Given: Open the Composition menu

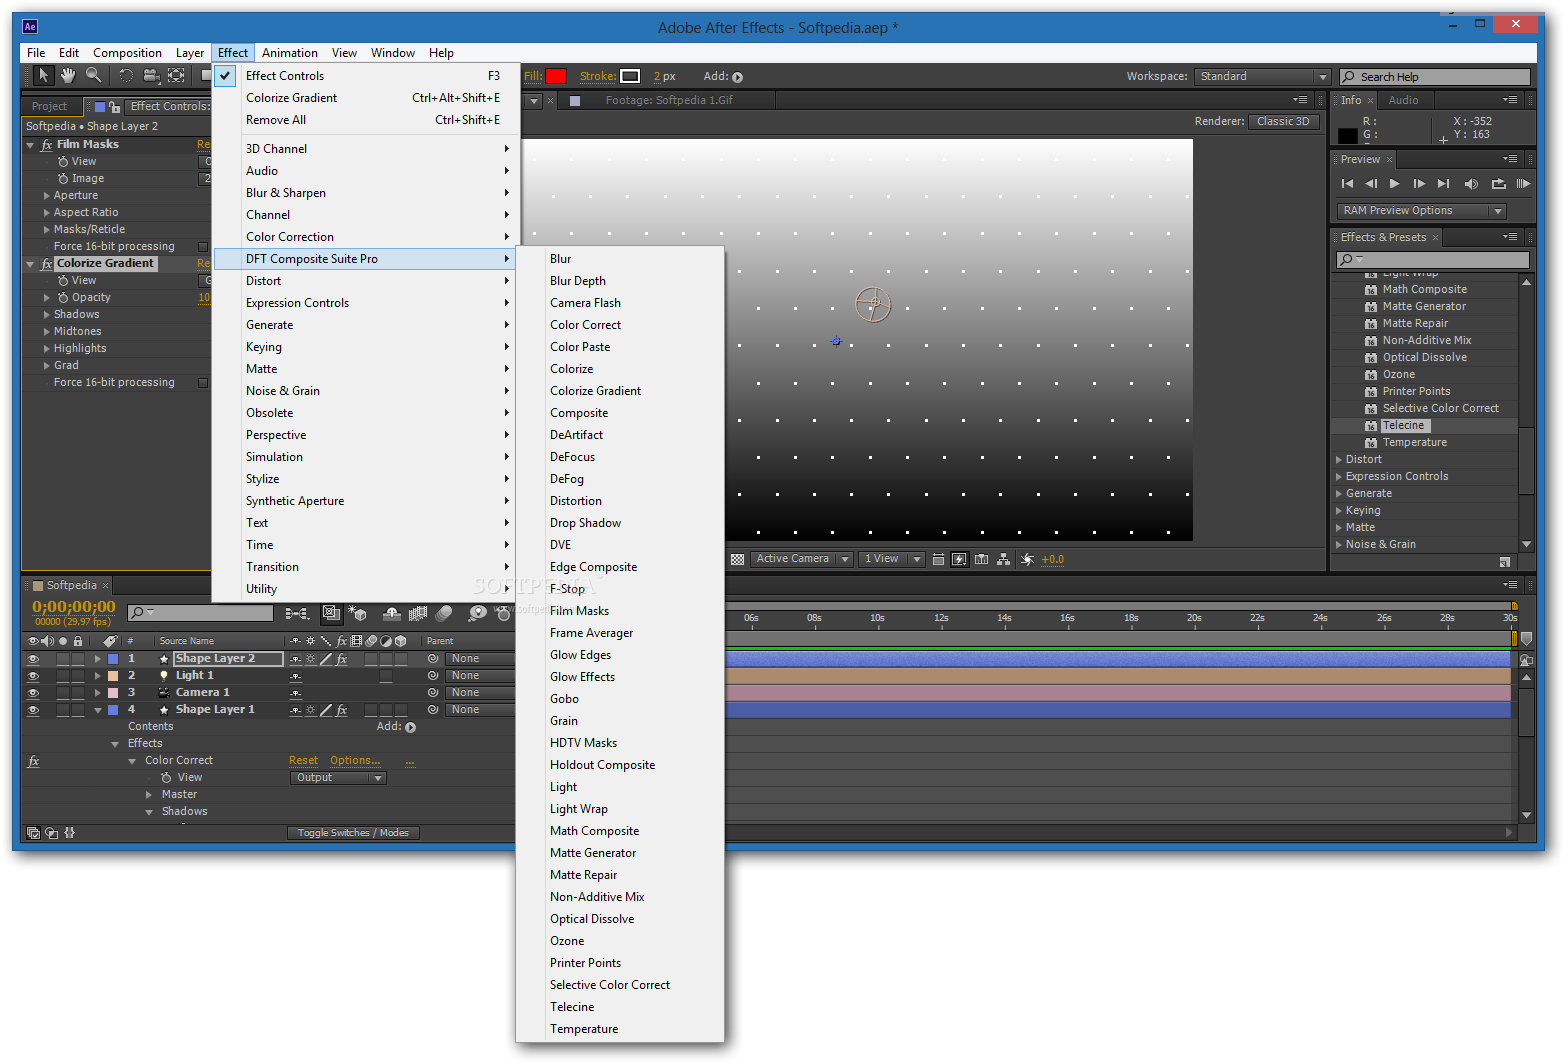Looking at the screenshot, I should pyautogui.click(x=127, y=53).
